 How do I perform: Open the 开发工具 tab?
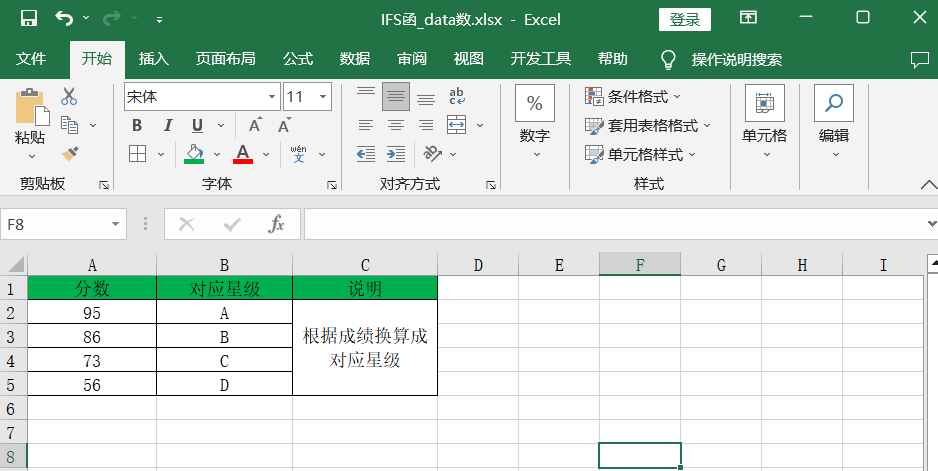click(x=541, y=59)
